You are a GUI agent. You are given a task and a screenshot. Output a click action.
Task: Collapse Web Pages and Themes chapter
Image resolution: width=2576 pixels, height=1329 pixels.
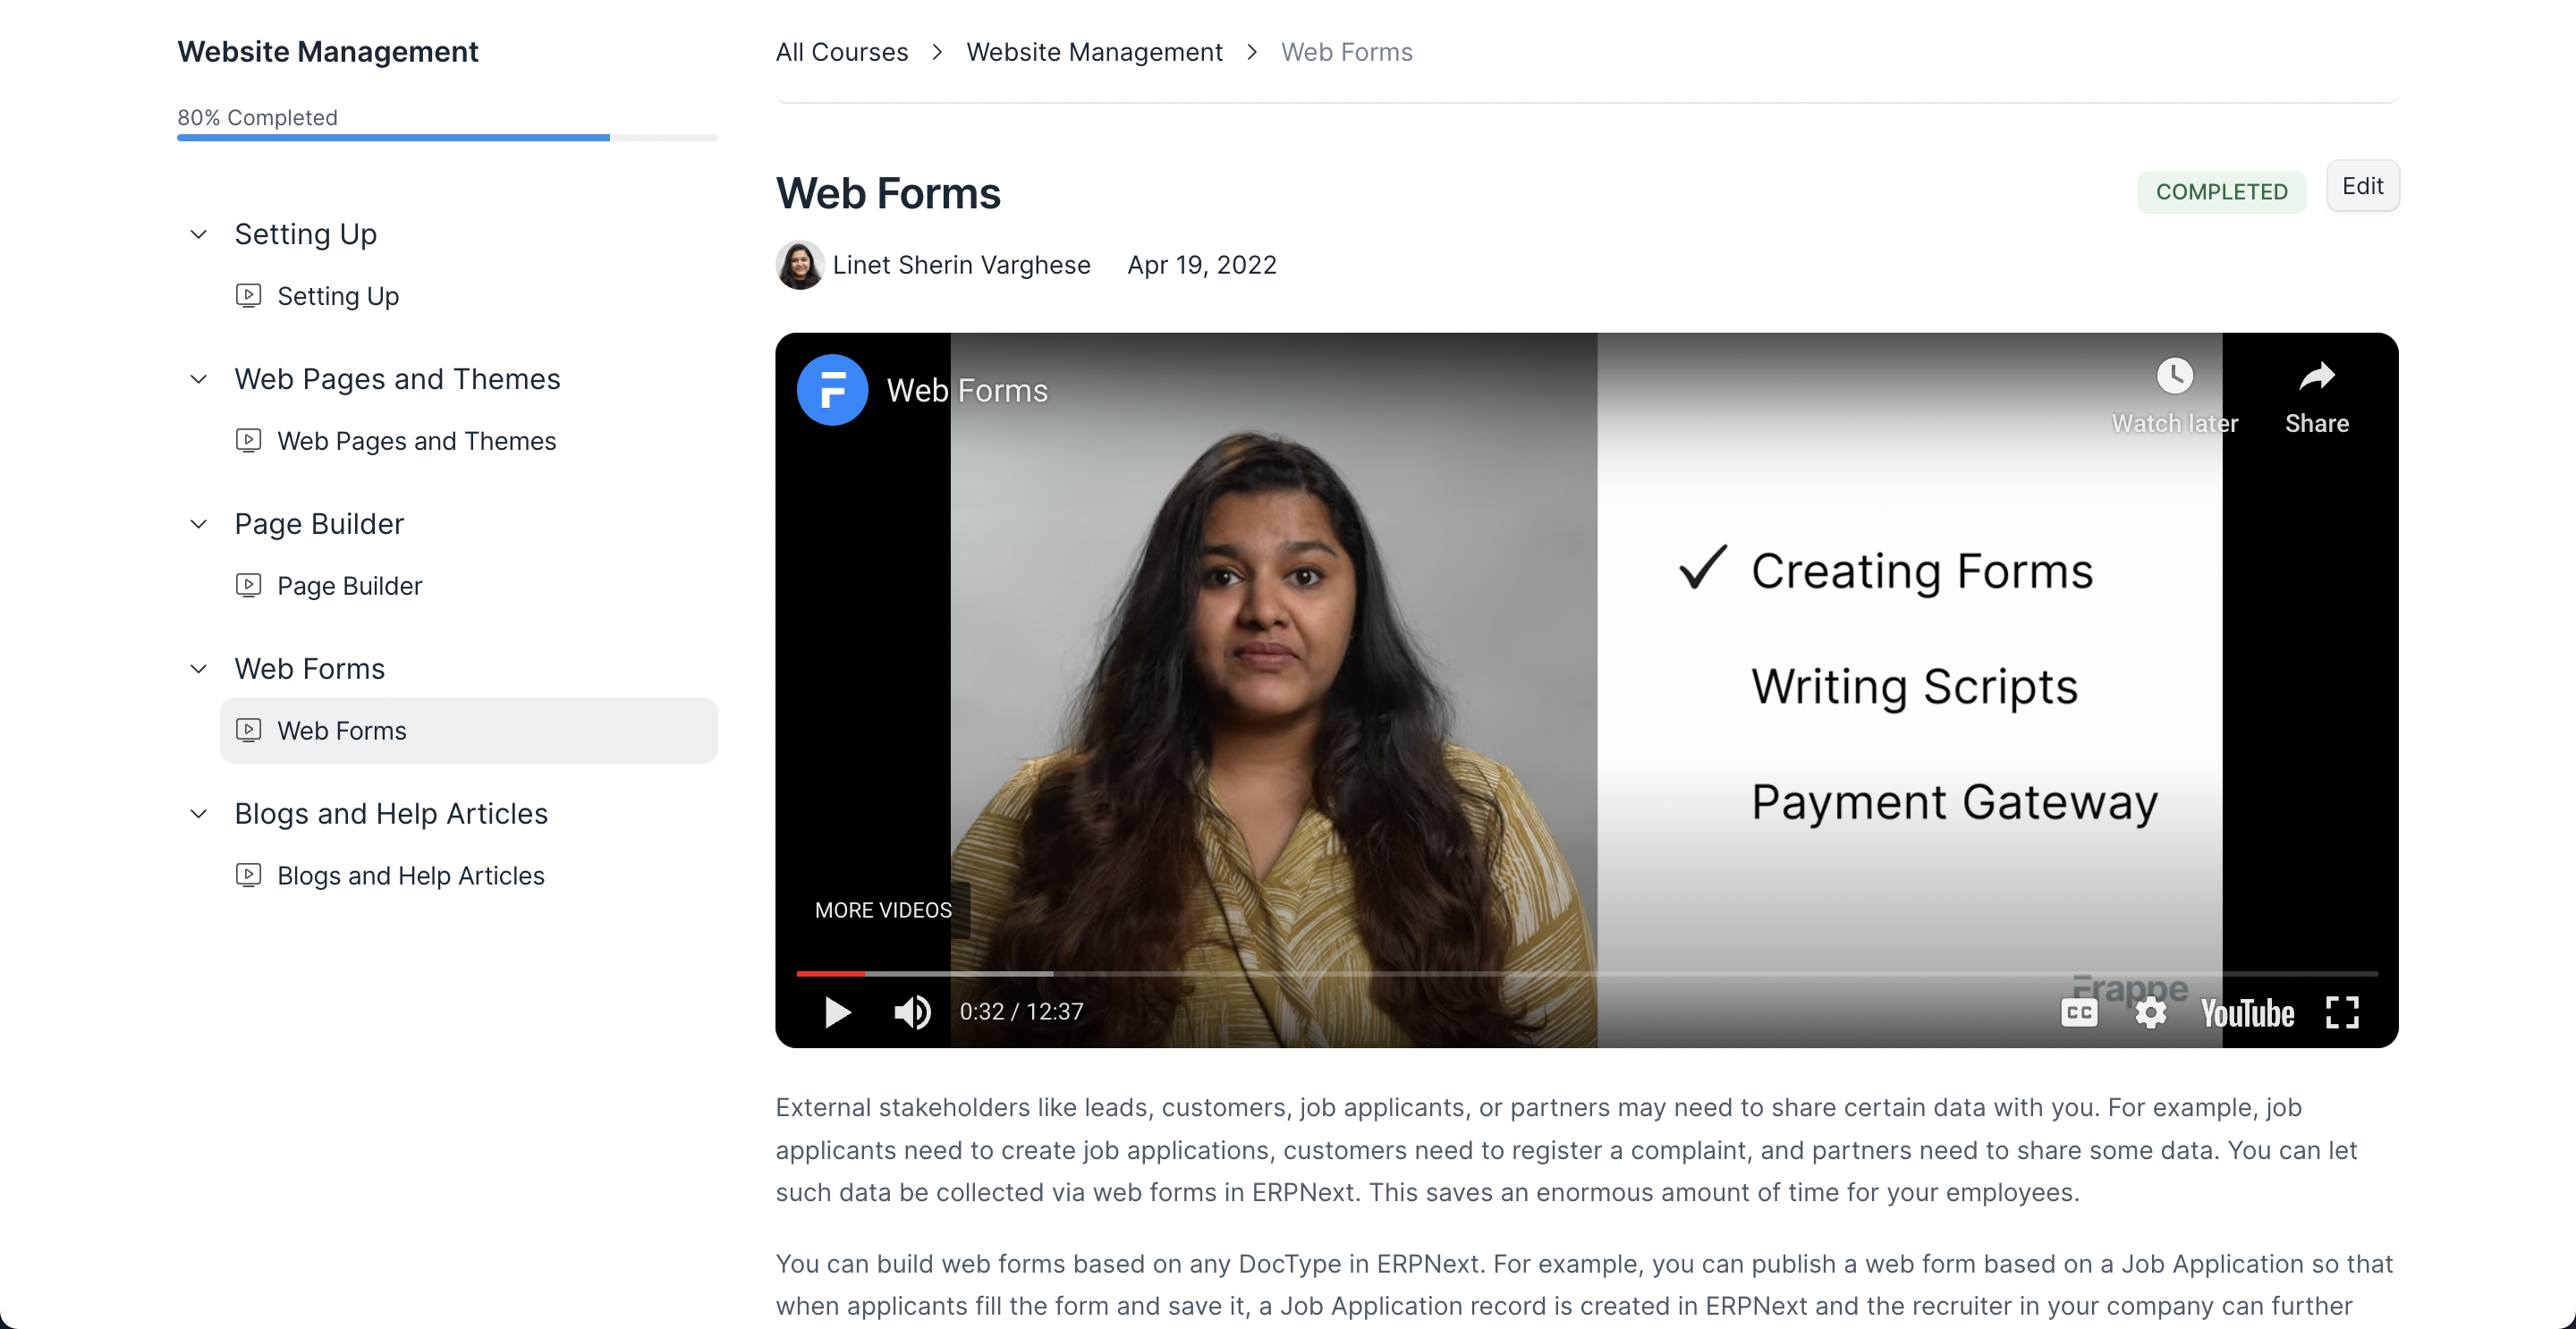click(x=199, y=379)
